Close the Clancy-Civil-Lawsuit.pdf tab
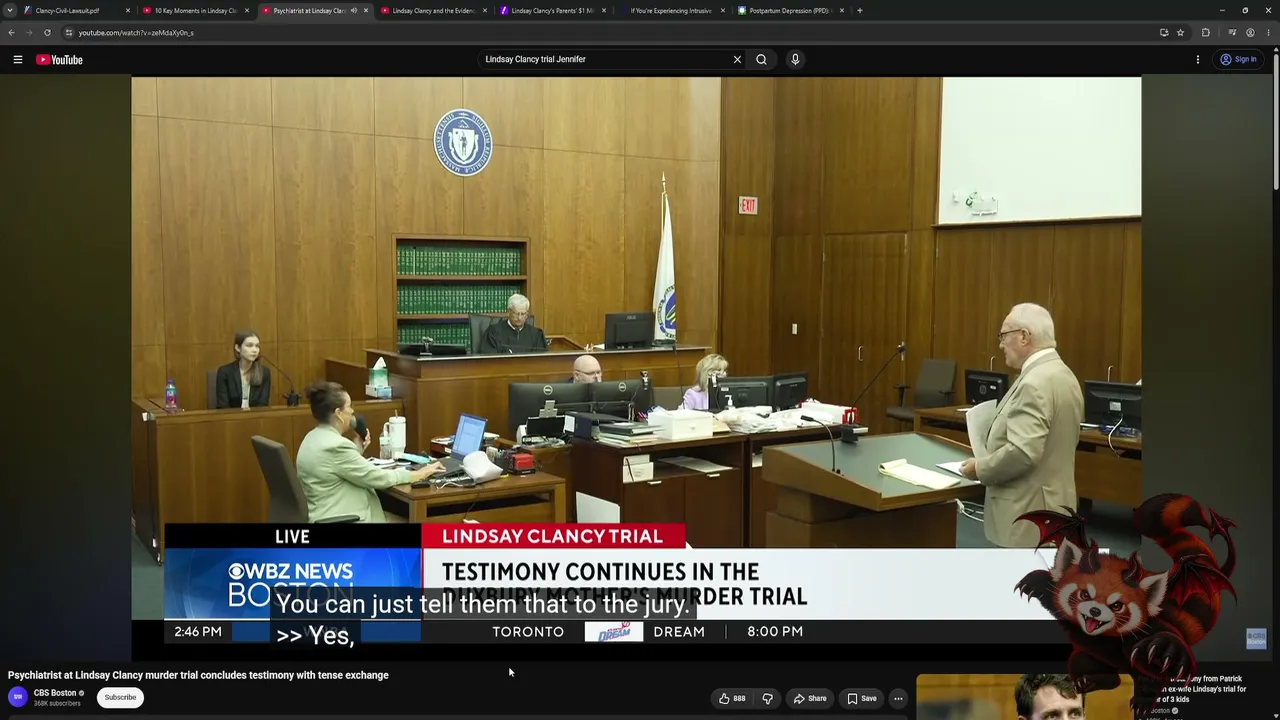This screenshot has width=1280, height=720. [x=127, y=11]
